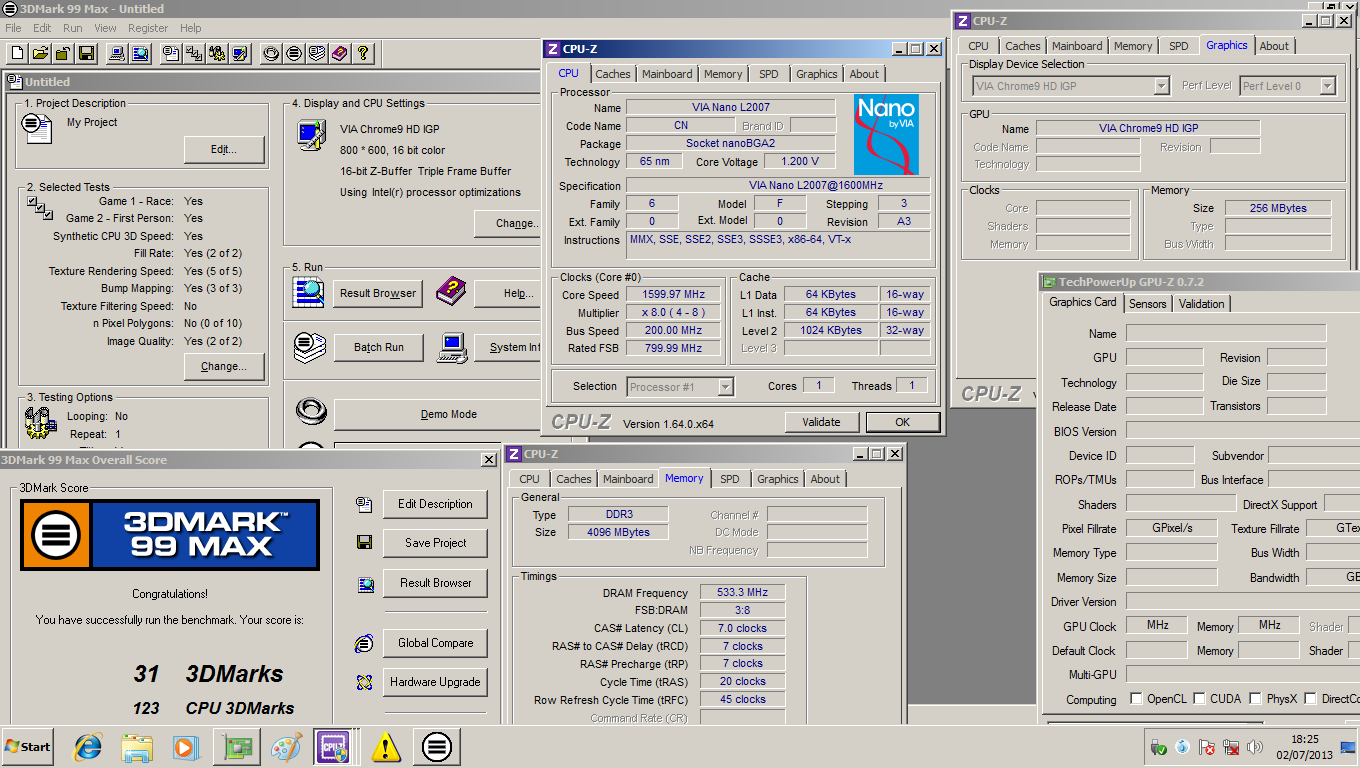Switch to Mainboard tab in center CPU-Z window
Viewport: 1360px width, 768px height.
click(667, 74)
